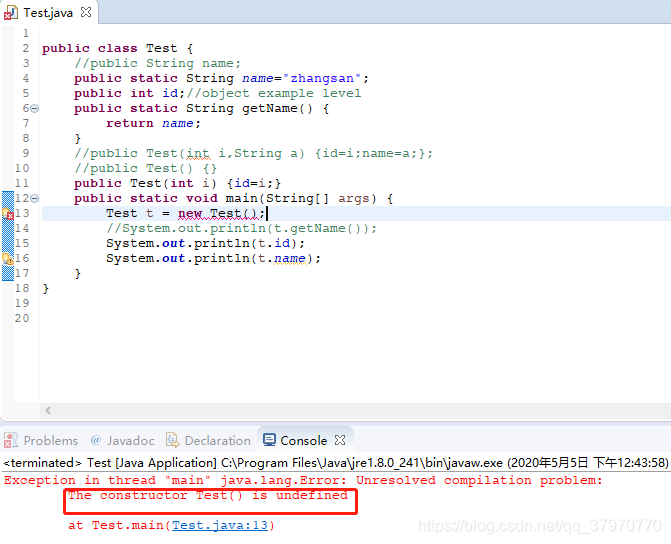The image size is (671, 544).
Task: Collapse the main method at line 12
Action: [35, 198]
